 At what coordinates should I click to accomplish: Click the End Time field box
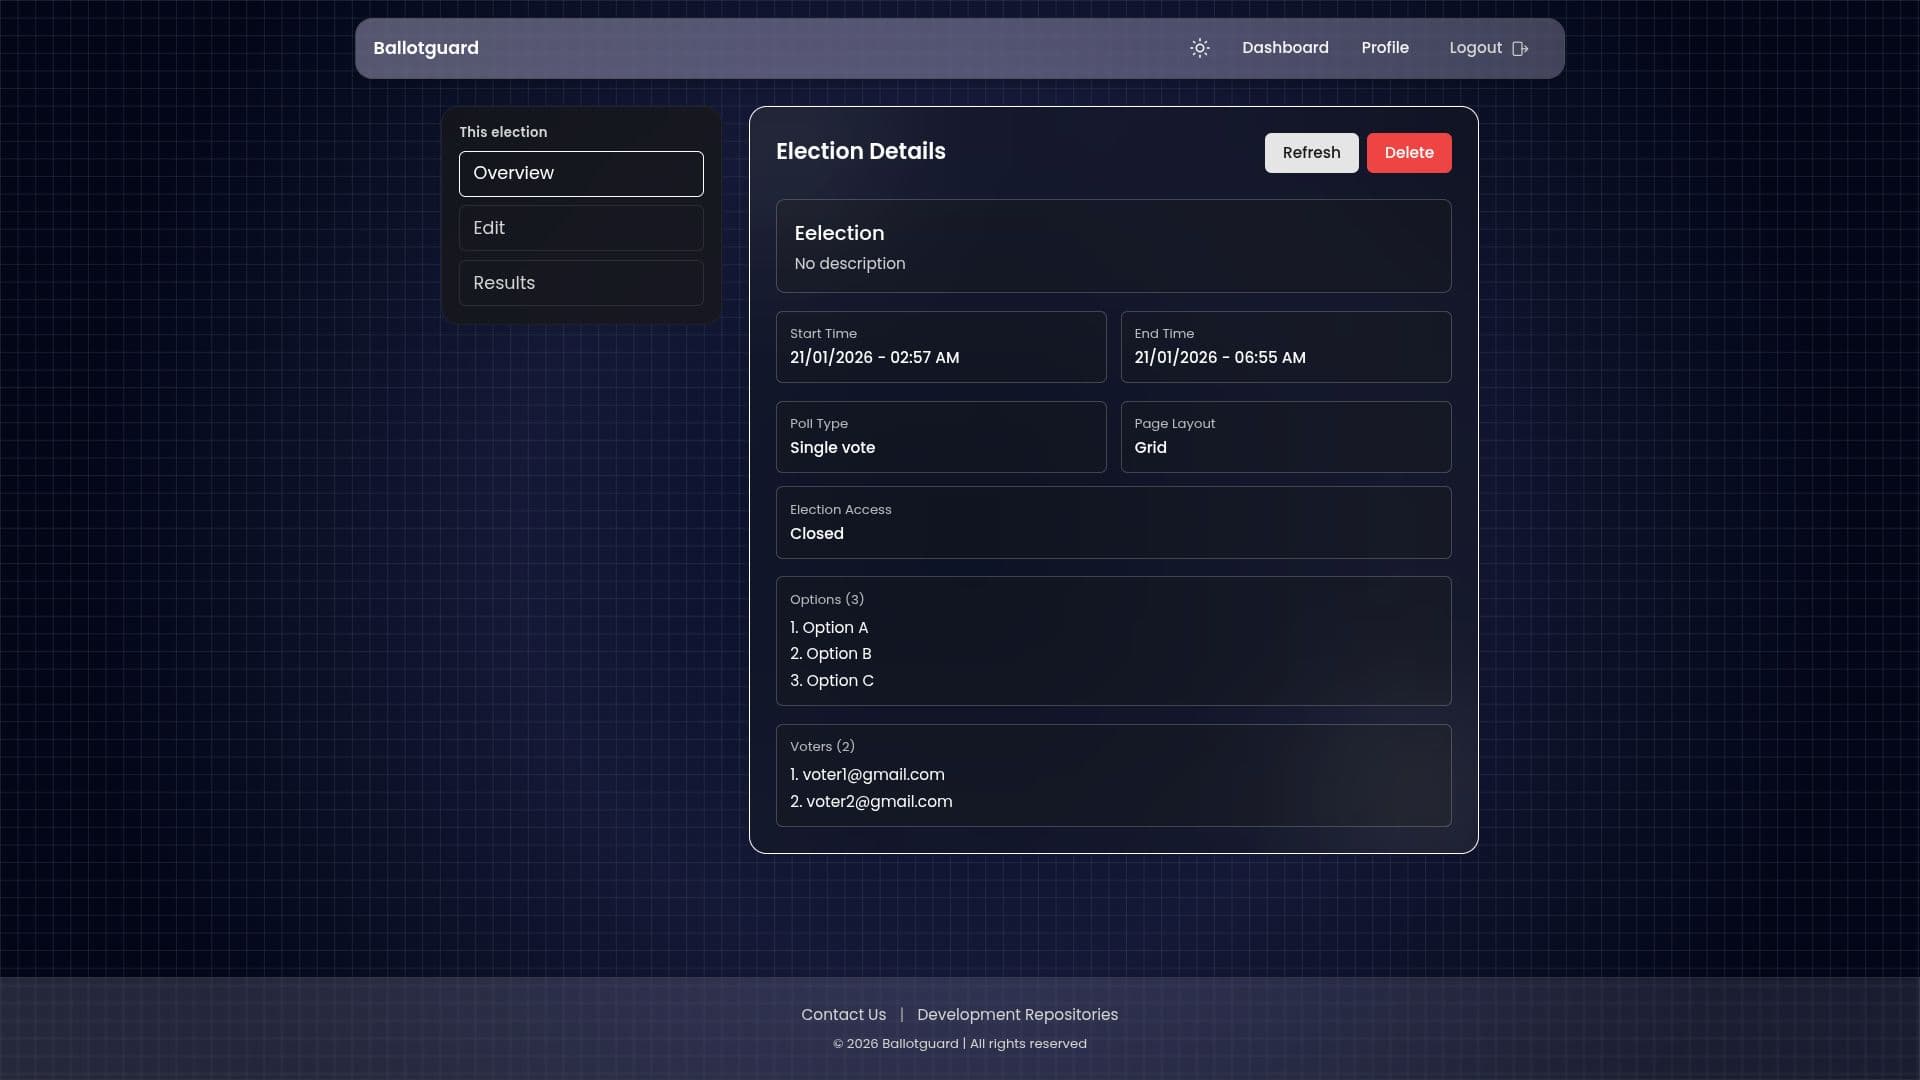[1284, 347]
